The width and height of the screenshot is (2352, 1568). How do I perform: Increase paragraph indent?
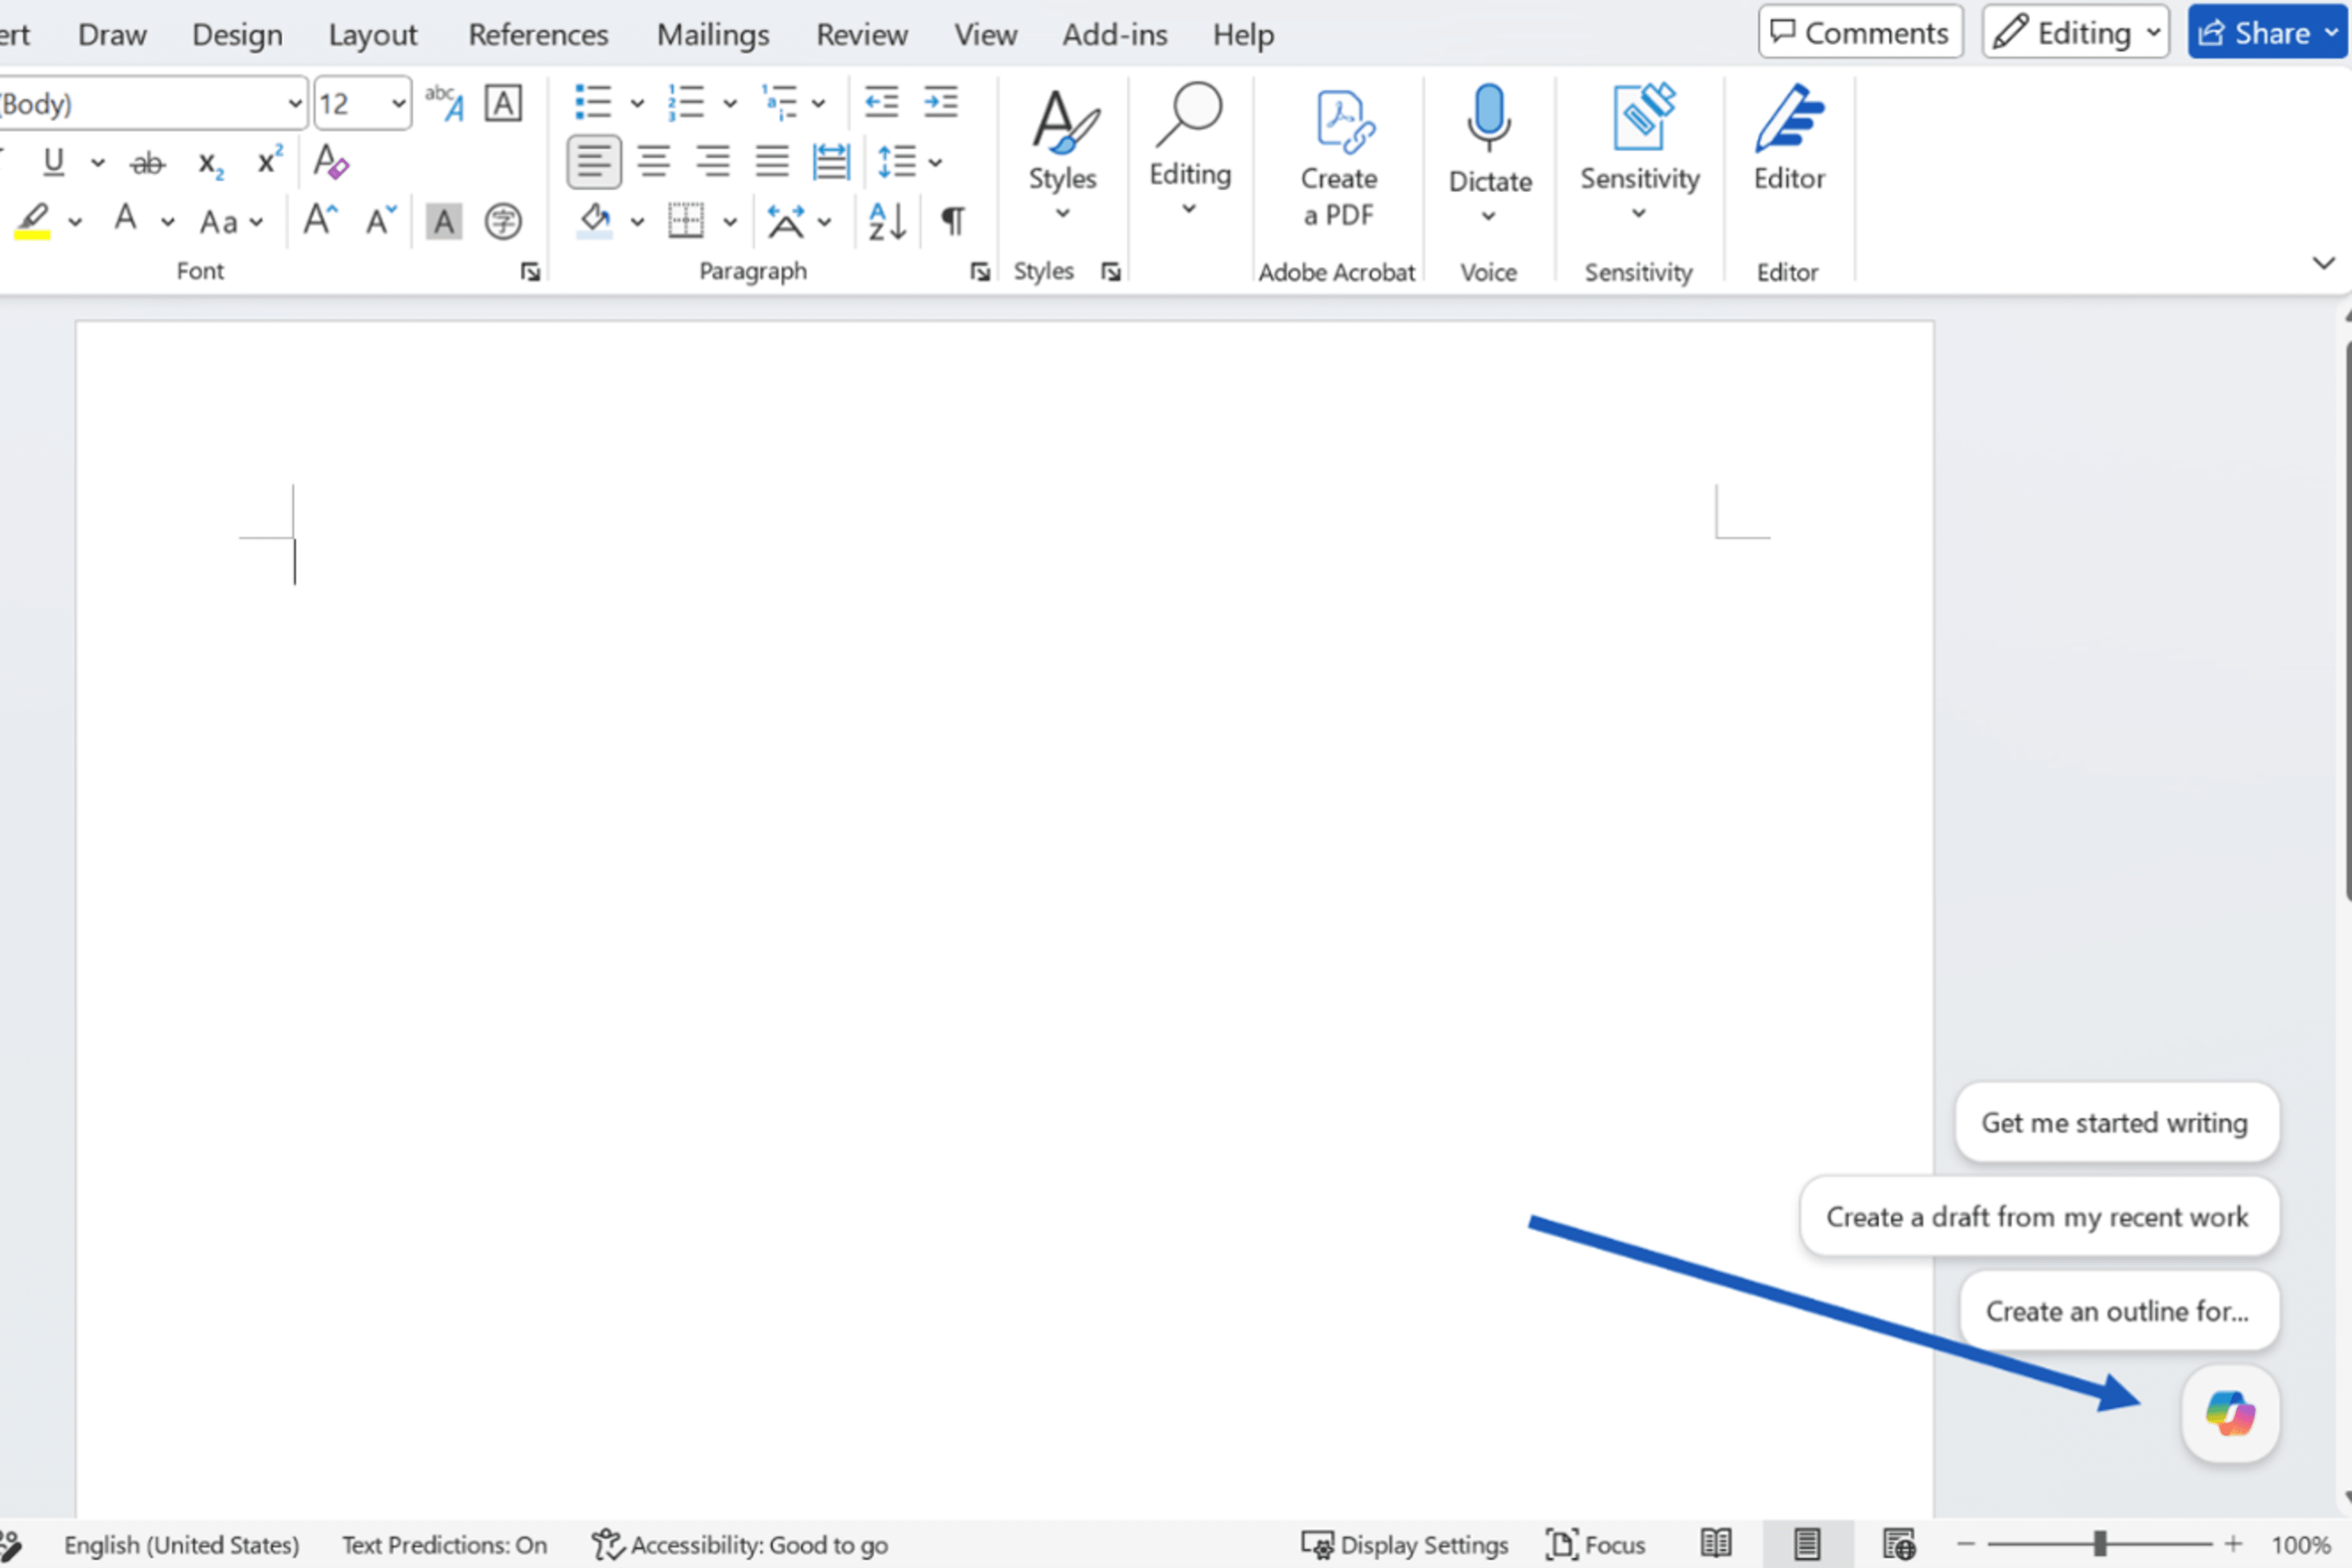click(x=940, y=102)
